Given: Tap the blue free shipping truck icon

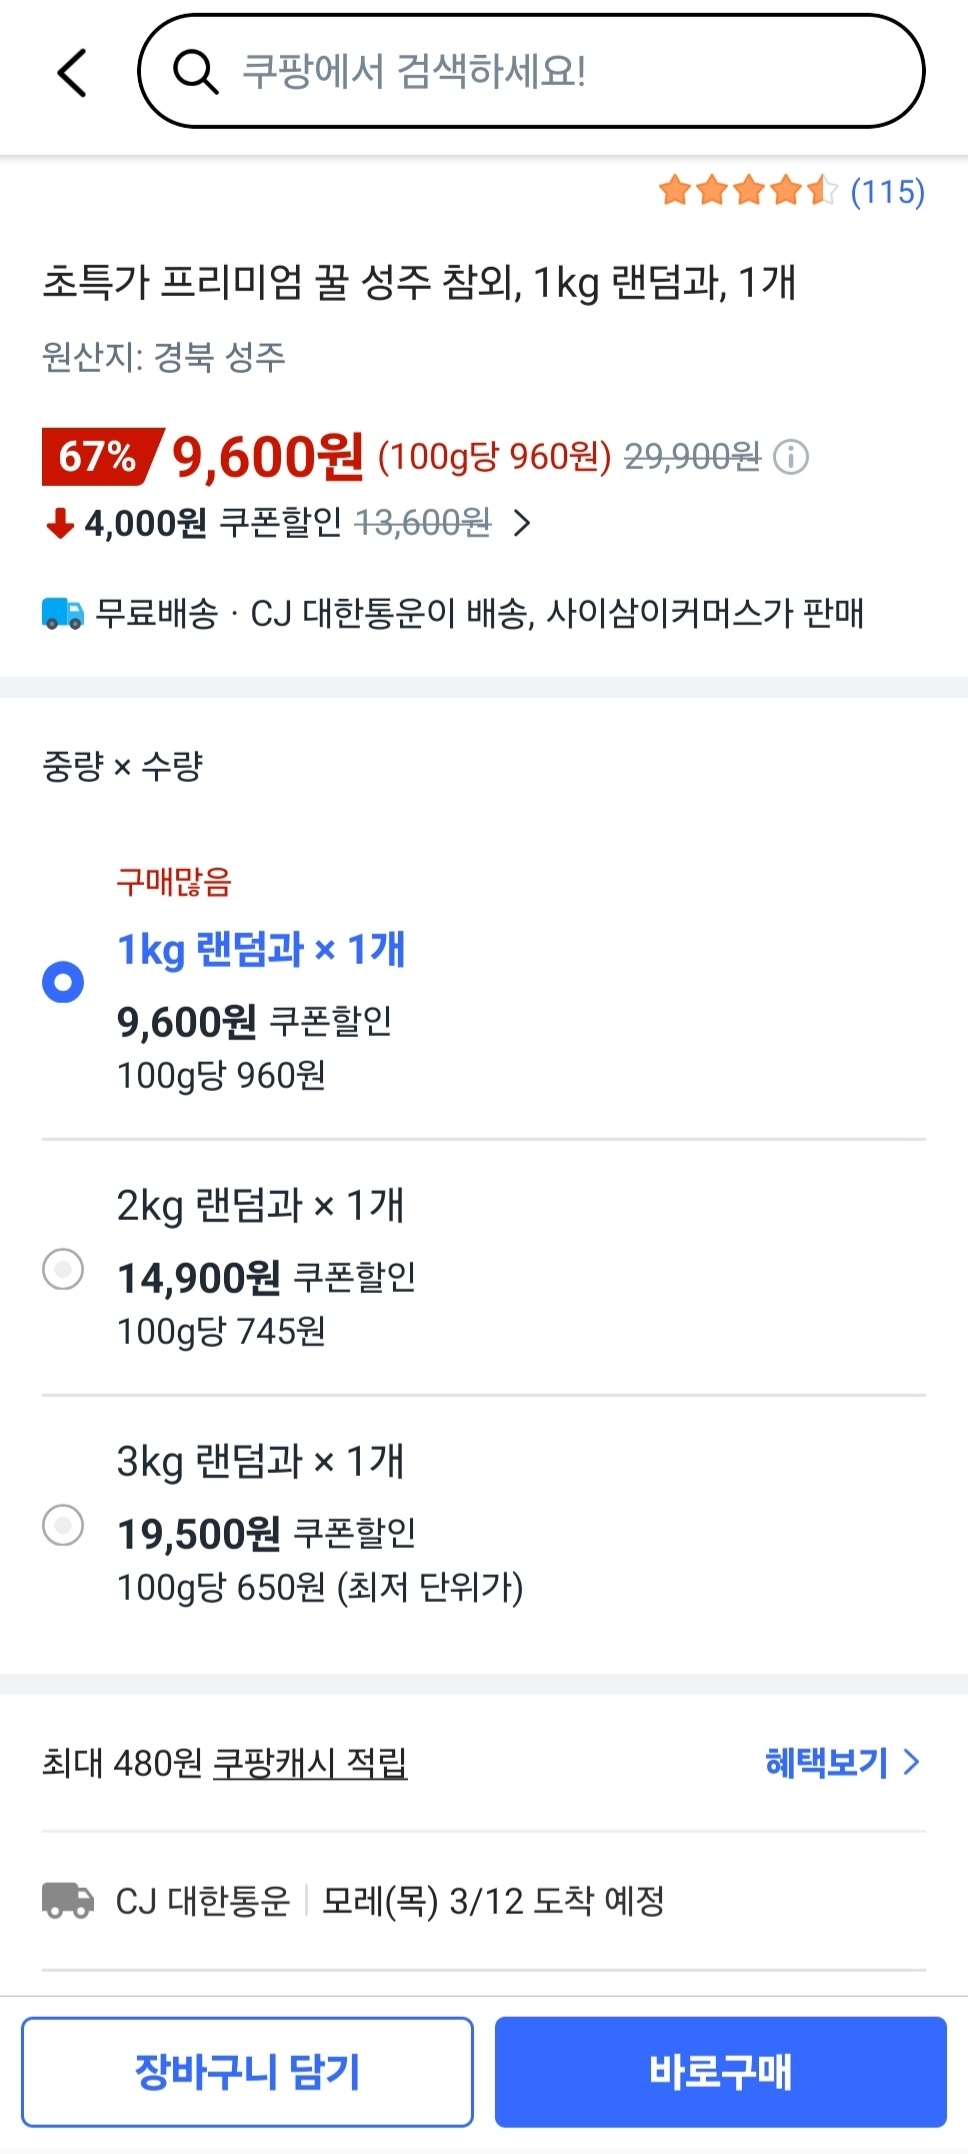Looking at the screenshot, I should tap(63, 613).
